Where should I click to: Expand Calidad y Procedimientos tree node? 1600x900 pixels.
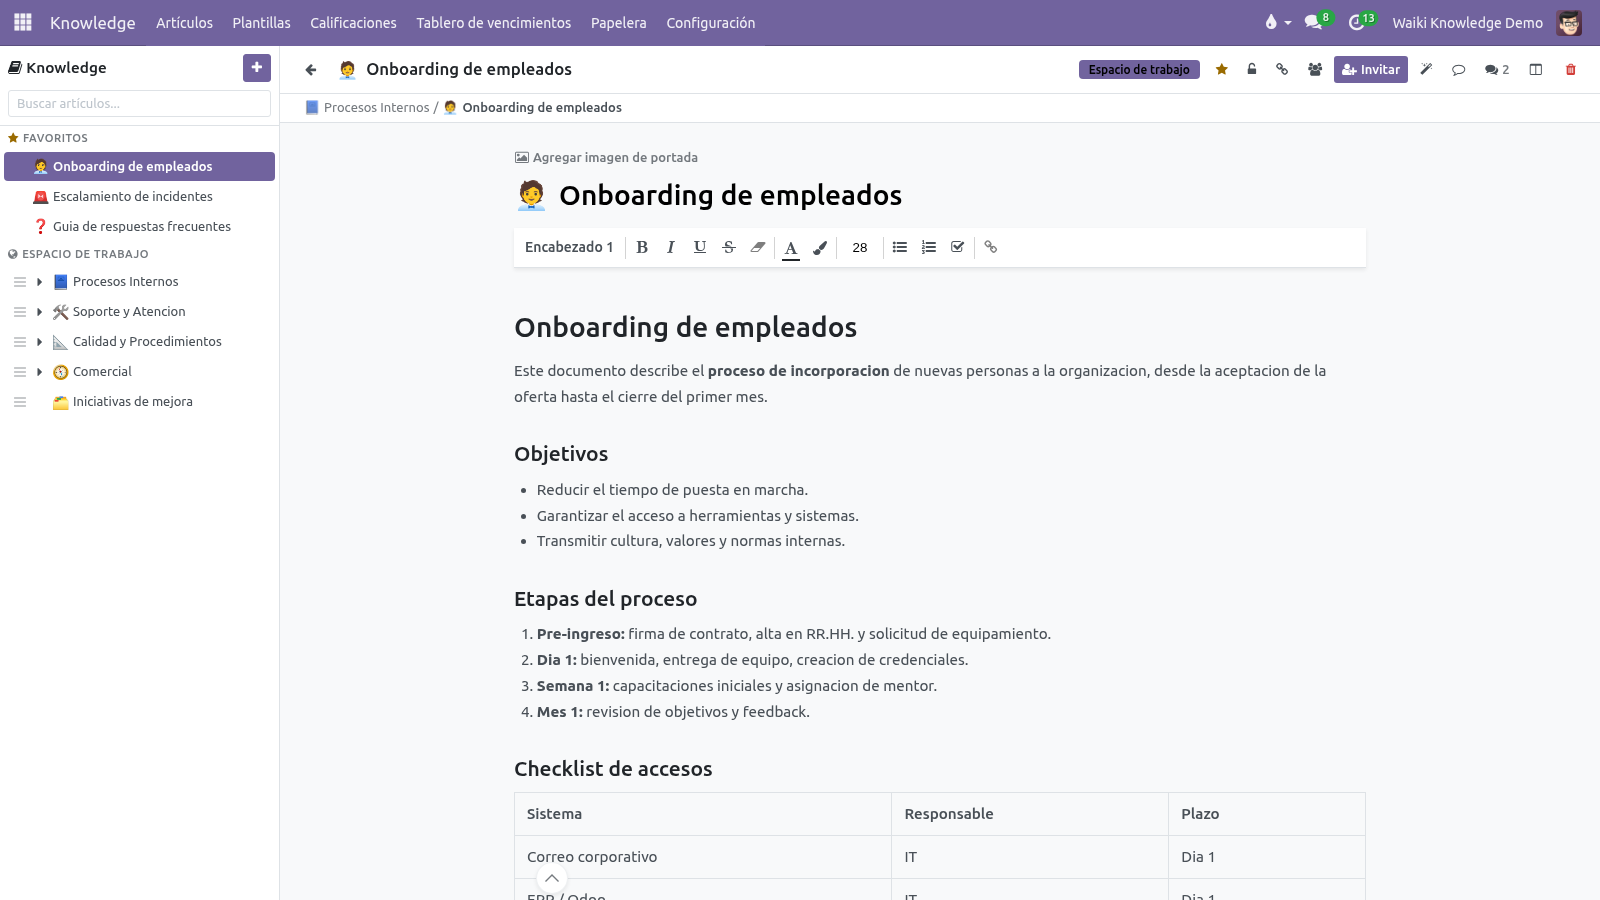(39, 342)
